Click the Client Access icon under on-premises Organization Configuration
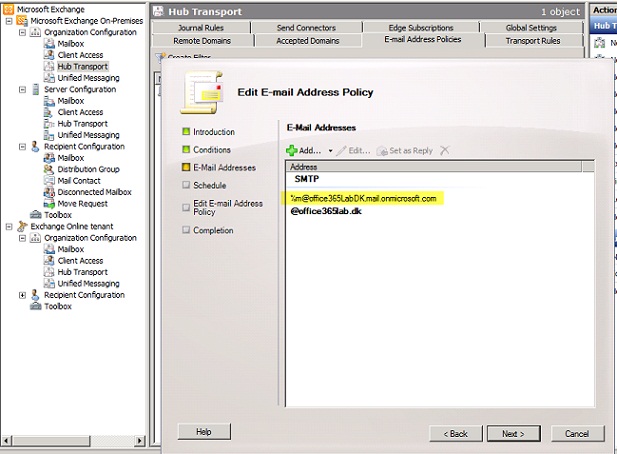 (49, 55)
